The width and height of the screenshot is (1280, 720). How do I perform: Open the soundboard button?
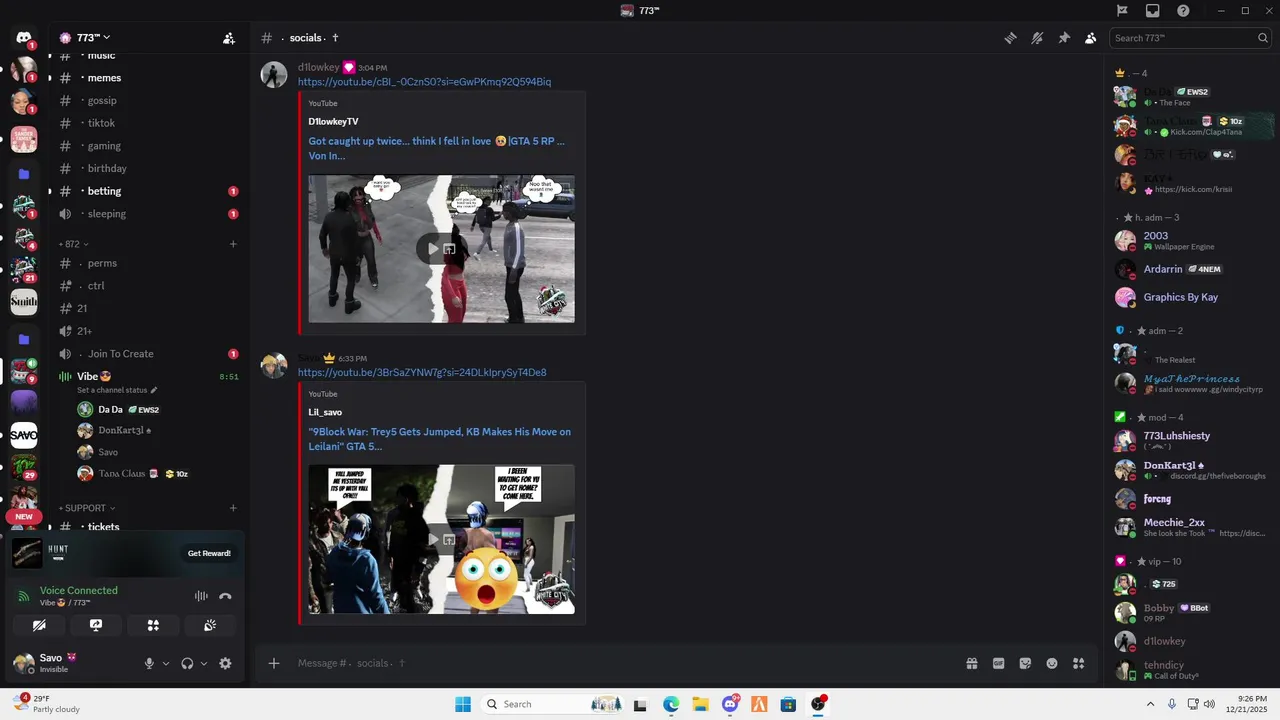pyautogui.click(x=210, y=625)
